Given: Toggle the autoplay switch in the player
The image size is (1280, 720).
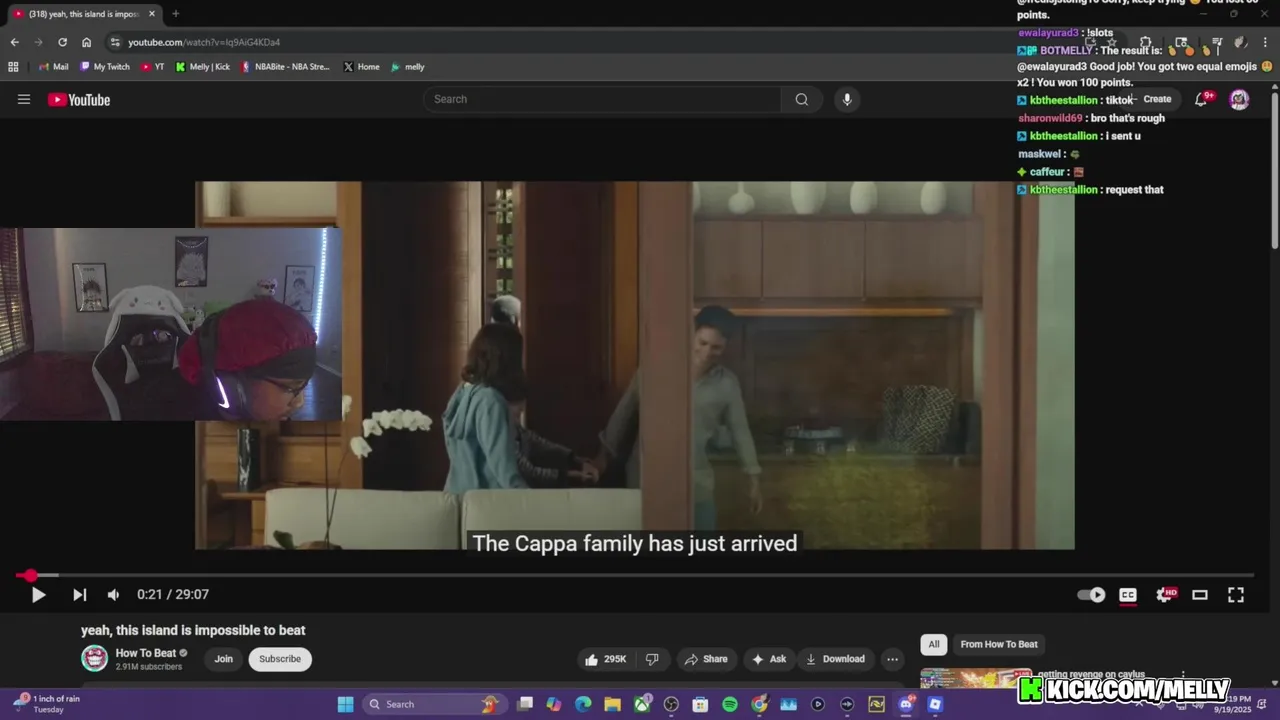Looking at the screenshot, I should coord(1091,595).
